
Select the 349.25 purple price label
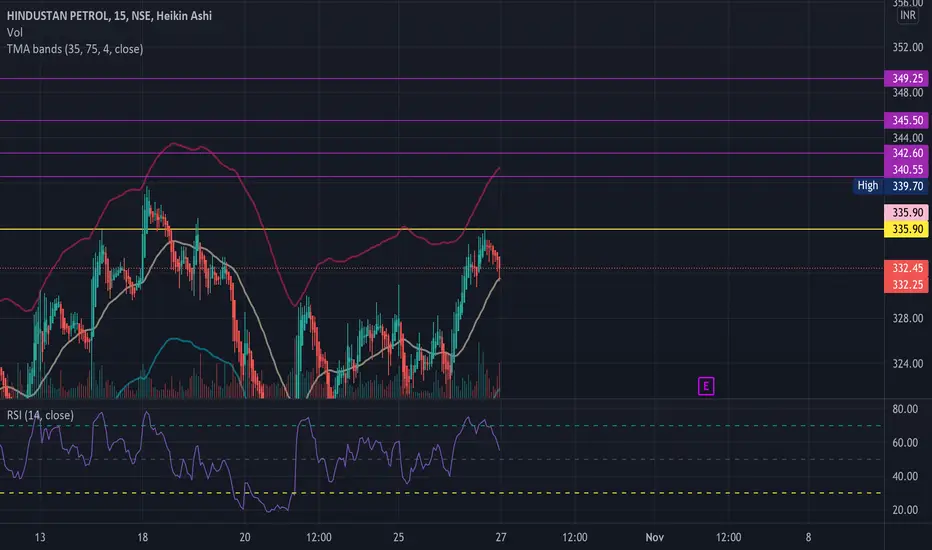(x=906, y=78)
